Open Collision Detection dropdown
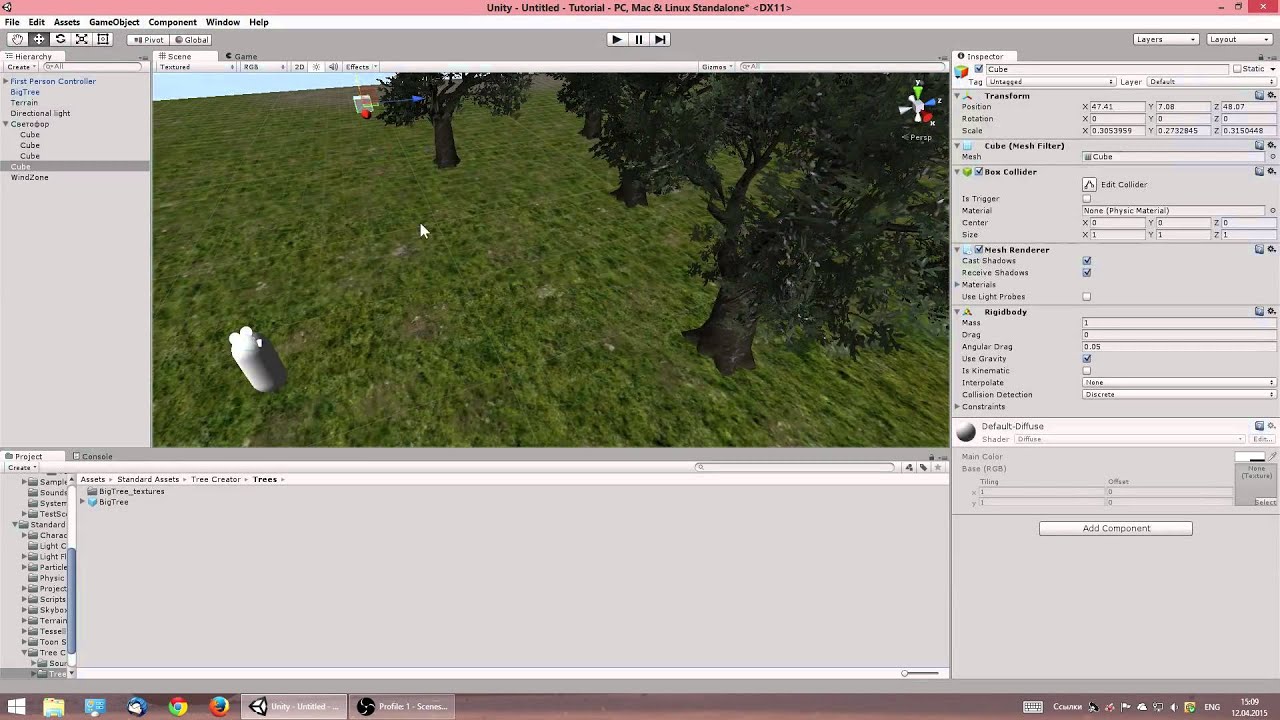 [x=1179, y=395]
